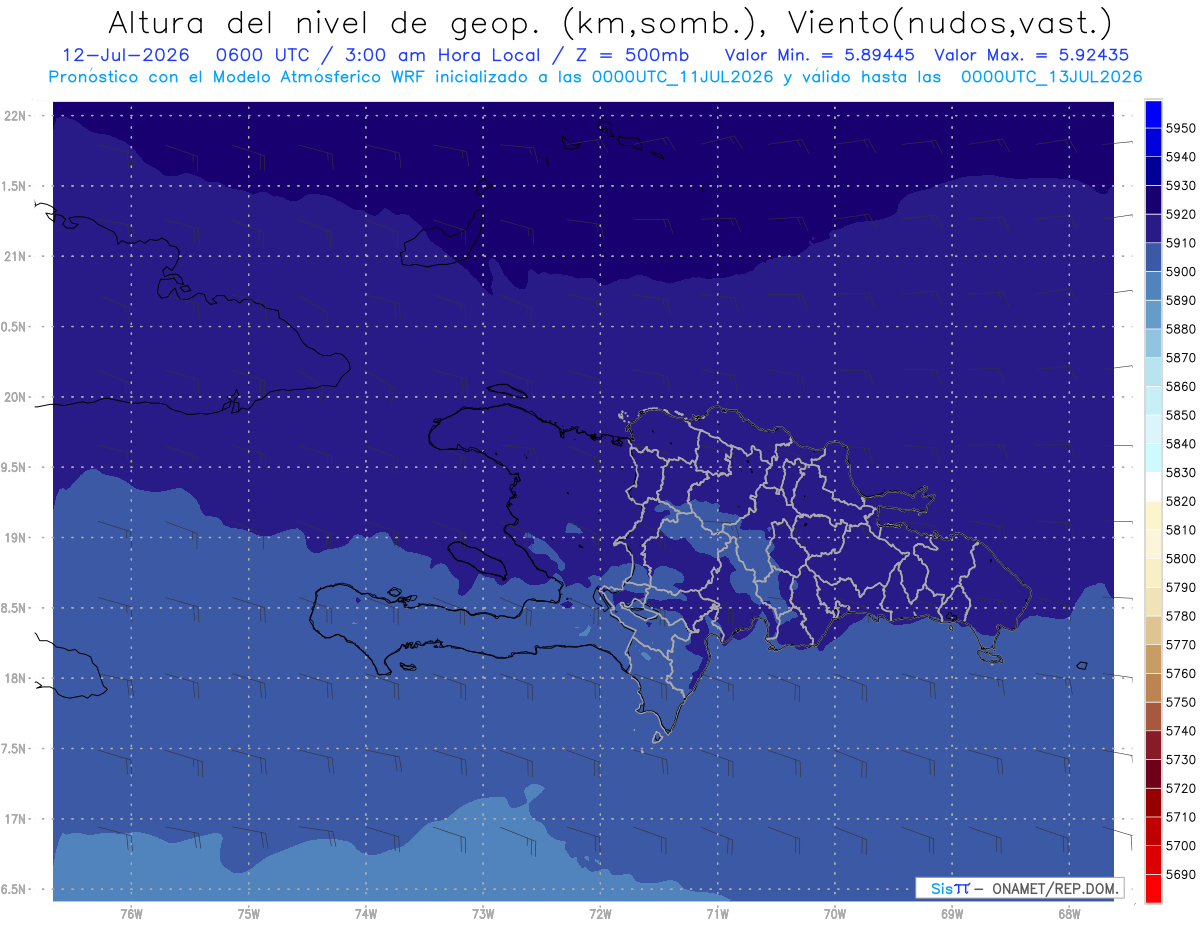Click the 72W longitude axis label
The image size is (1200, 927).
600,913
